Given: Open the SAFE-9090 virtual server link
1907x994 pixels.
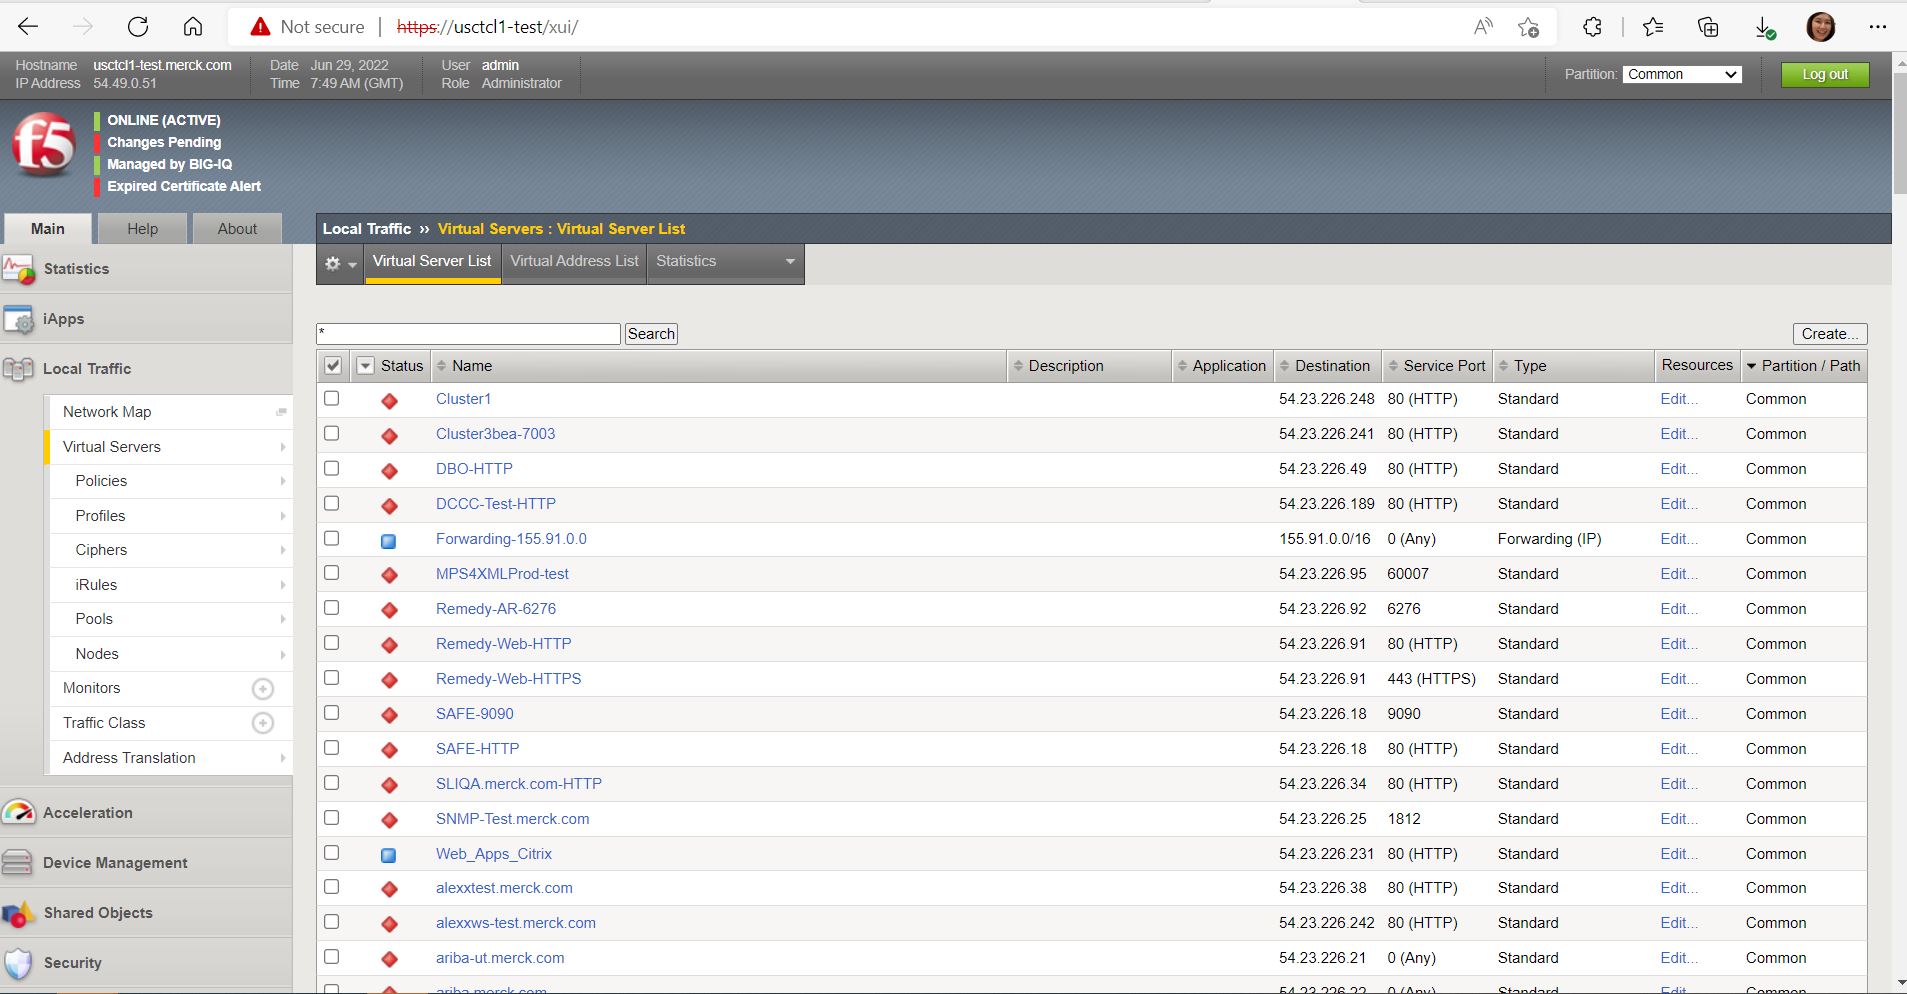Looking at the screenshot, I should pos(474,713).
